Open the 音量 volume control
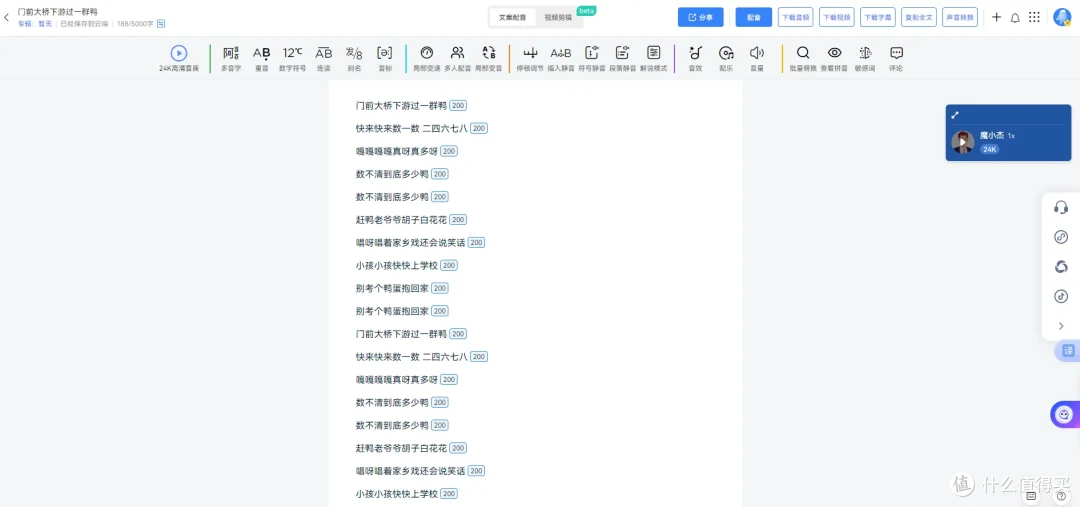This screenshot has height=507, width=1080. click(757, 59)
